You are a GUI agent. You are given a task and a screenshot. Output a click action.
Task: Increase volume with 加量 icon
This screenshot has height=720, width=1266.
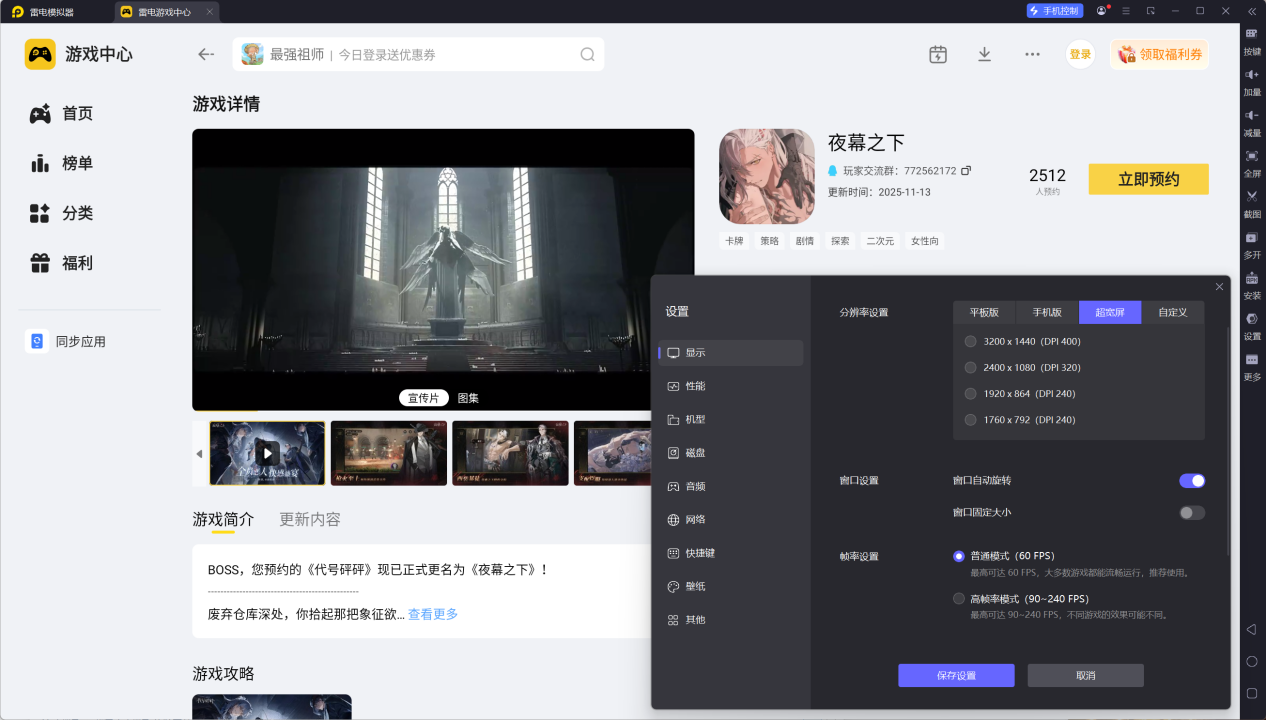1252,75
